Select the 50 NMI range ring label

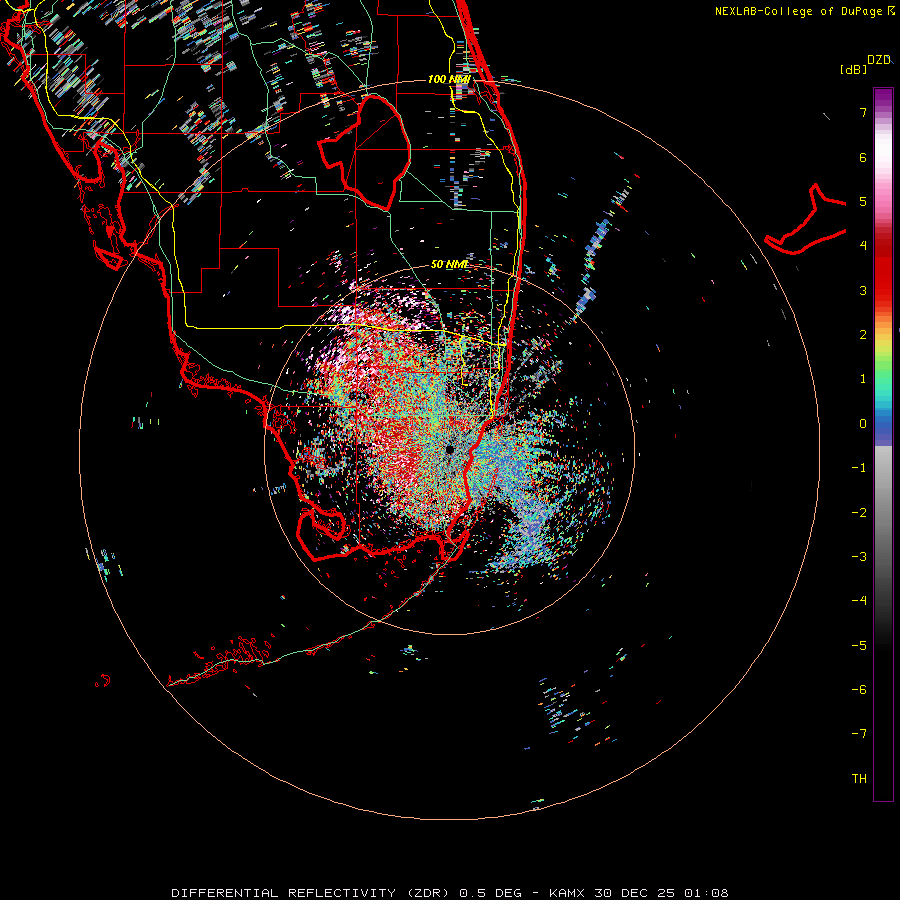click(449, 264)
